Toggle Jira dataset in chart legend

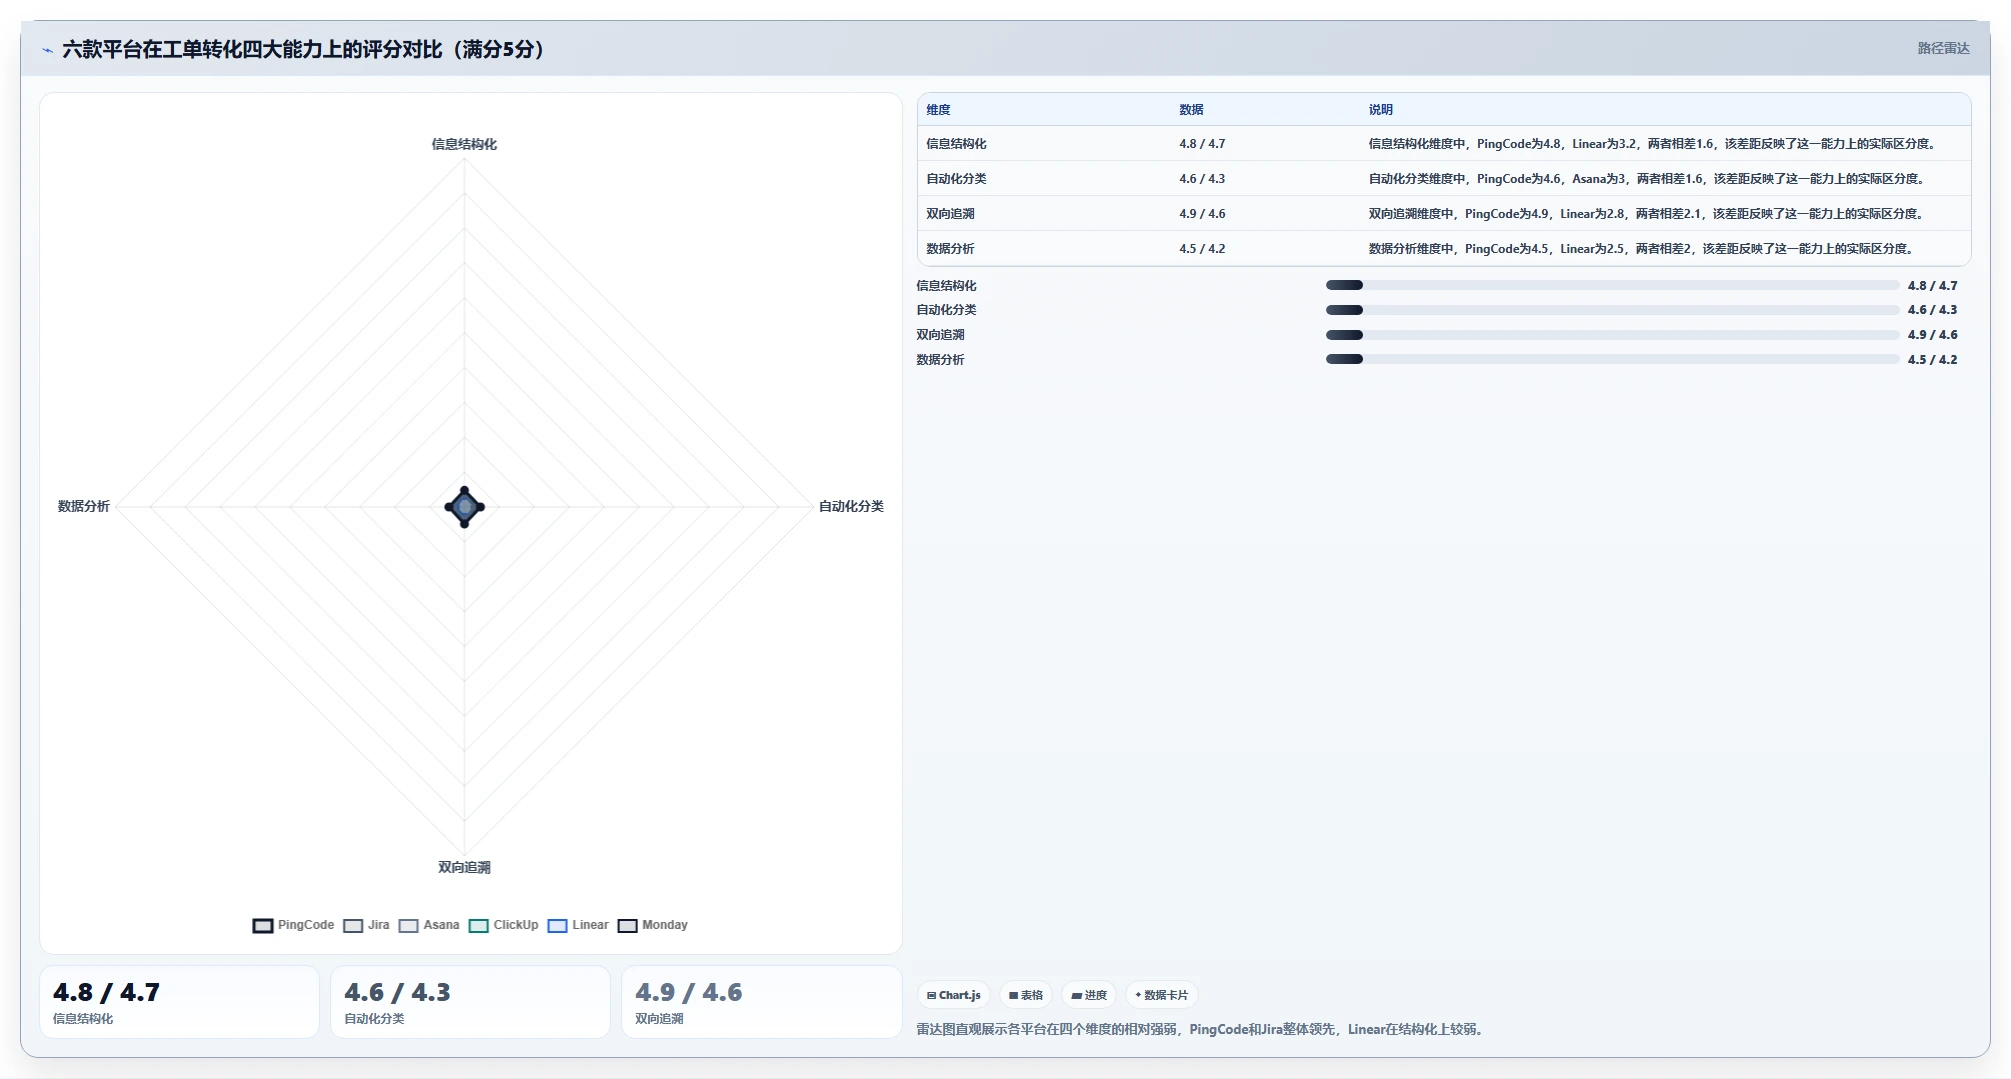pyautogui.click(x=366, y=925)
